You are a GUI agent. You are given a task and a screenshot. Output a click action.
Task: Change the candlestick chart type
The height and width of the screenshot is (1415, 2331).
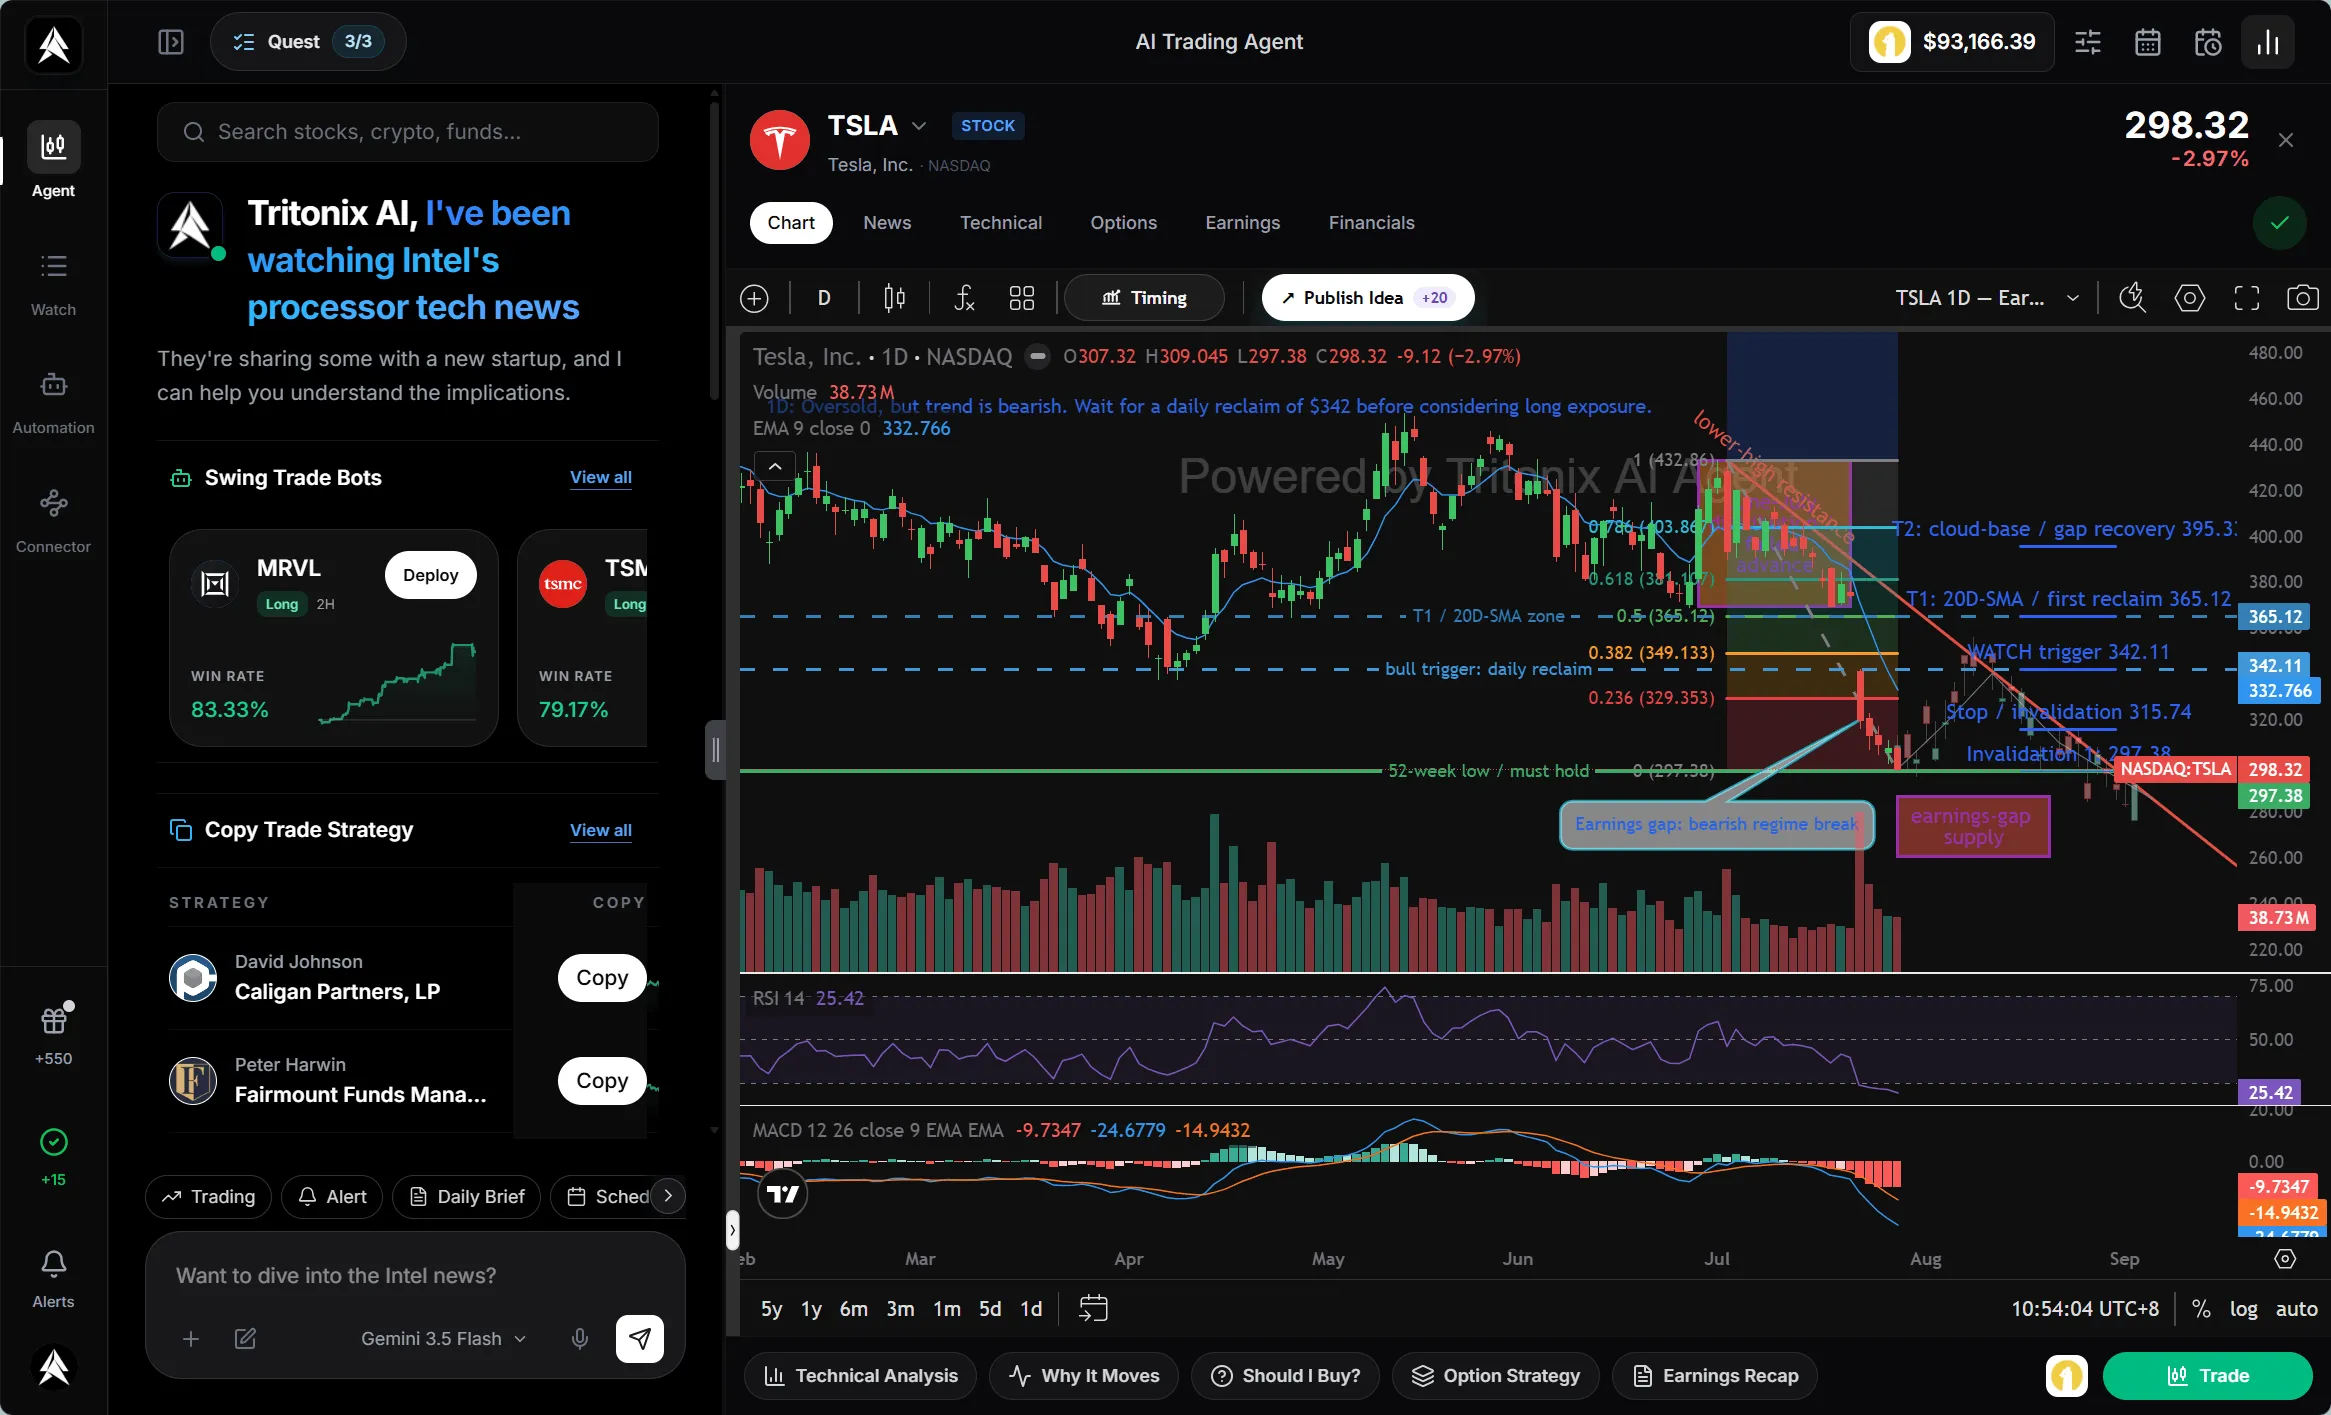click(x=894, y=298)
